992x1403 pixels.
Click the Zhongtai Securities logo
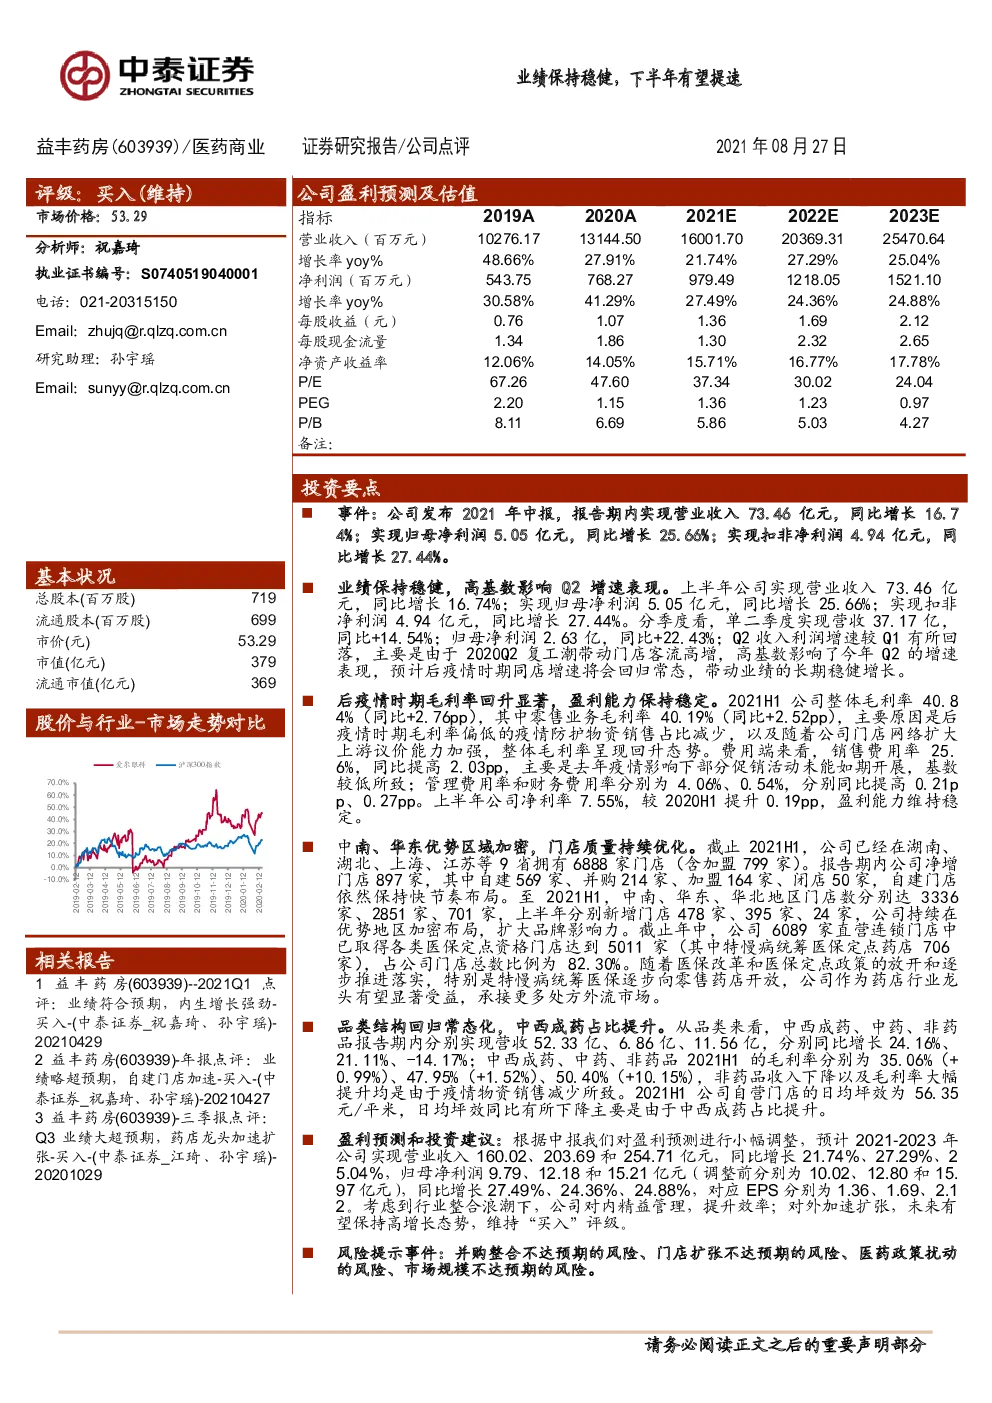(157, 75)
